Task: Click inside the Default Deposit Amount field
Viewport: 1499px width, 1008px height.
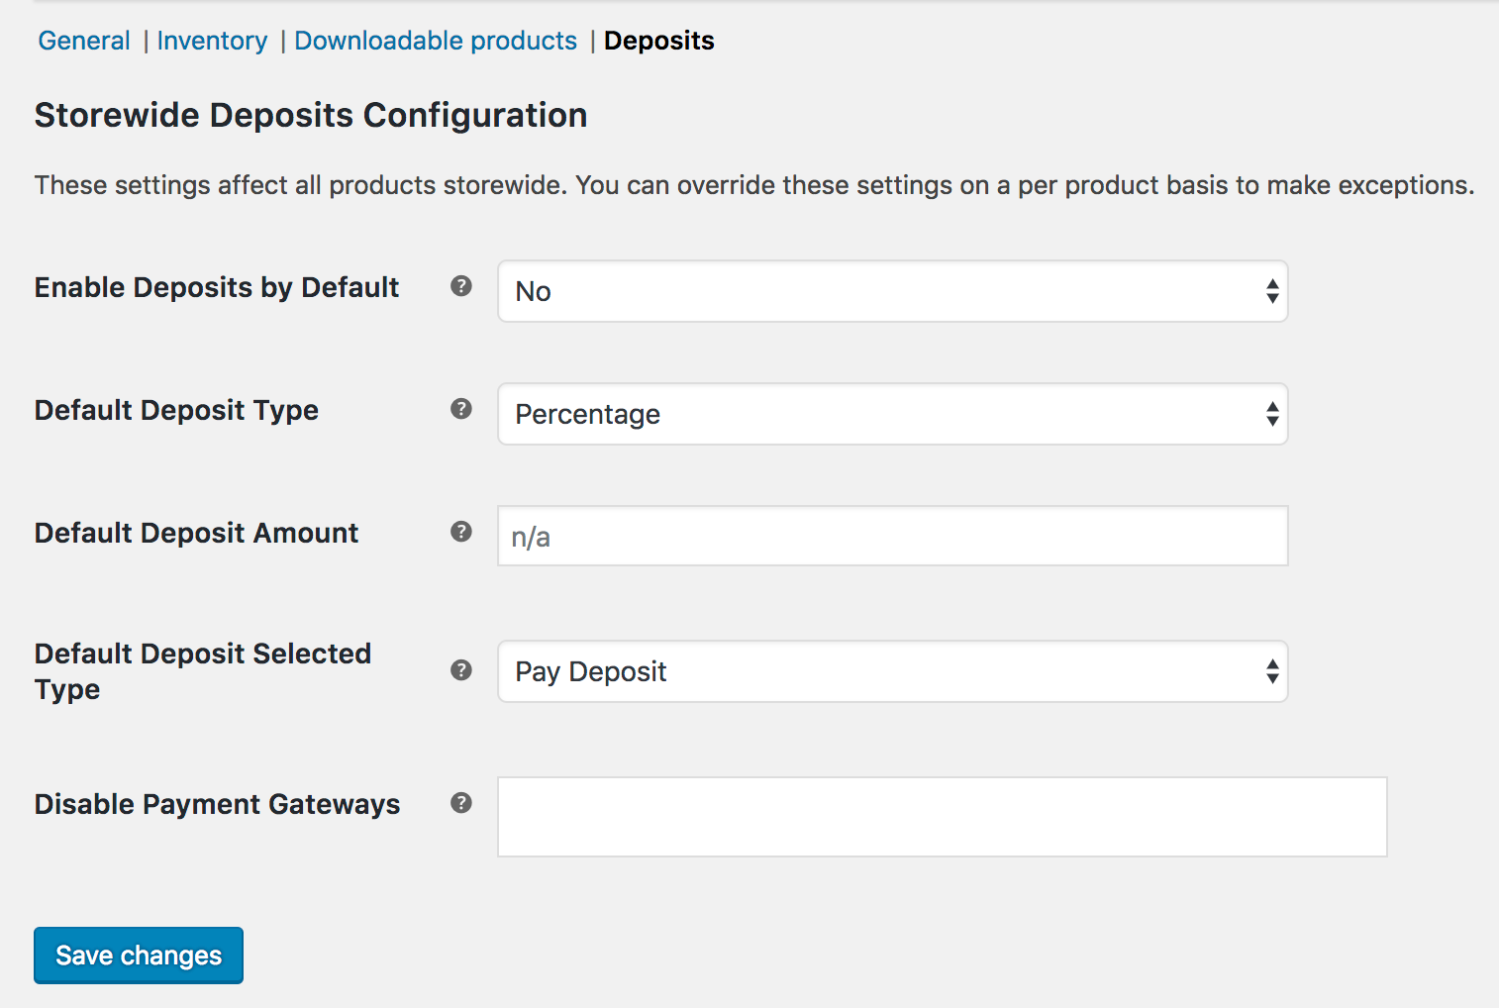Action: 890,536
